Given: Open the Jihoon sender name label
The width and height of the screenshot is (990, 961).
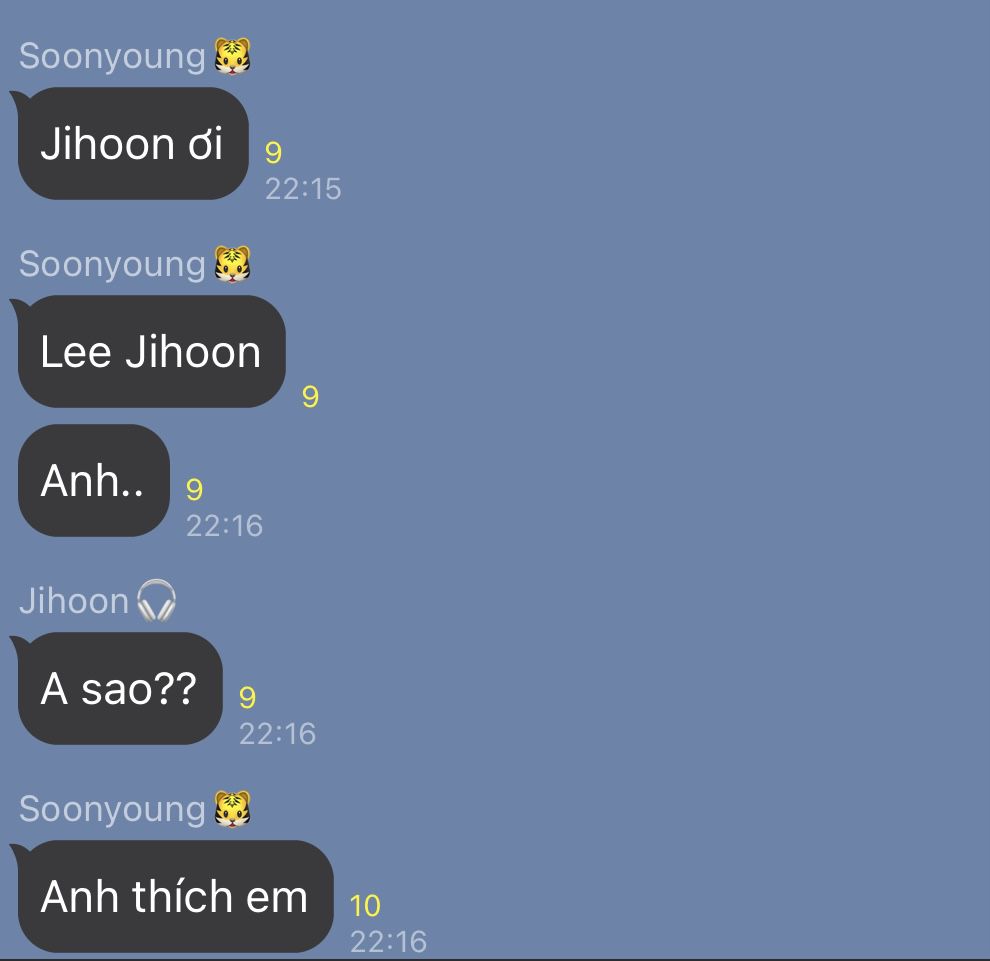Looking at the screenshot, I should click(x=74, y=600).
